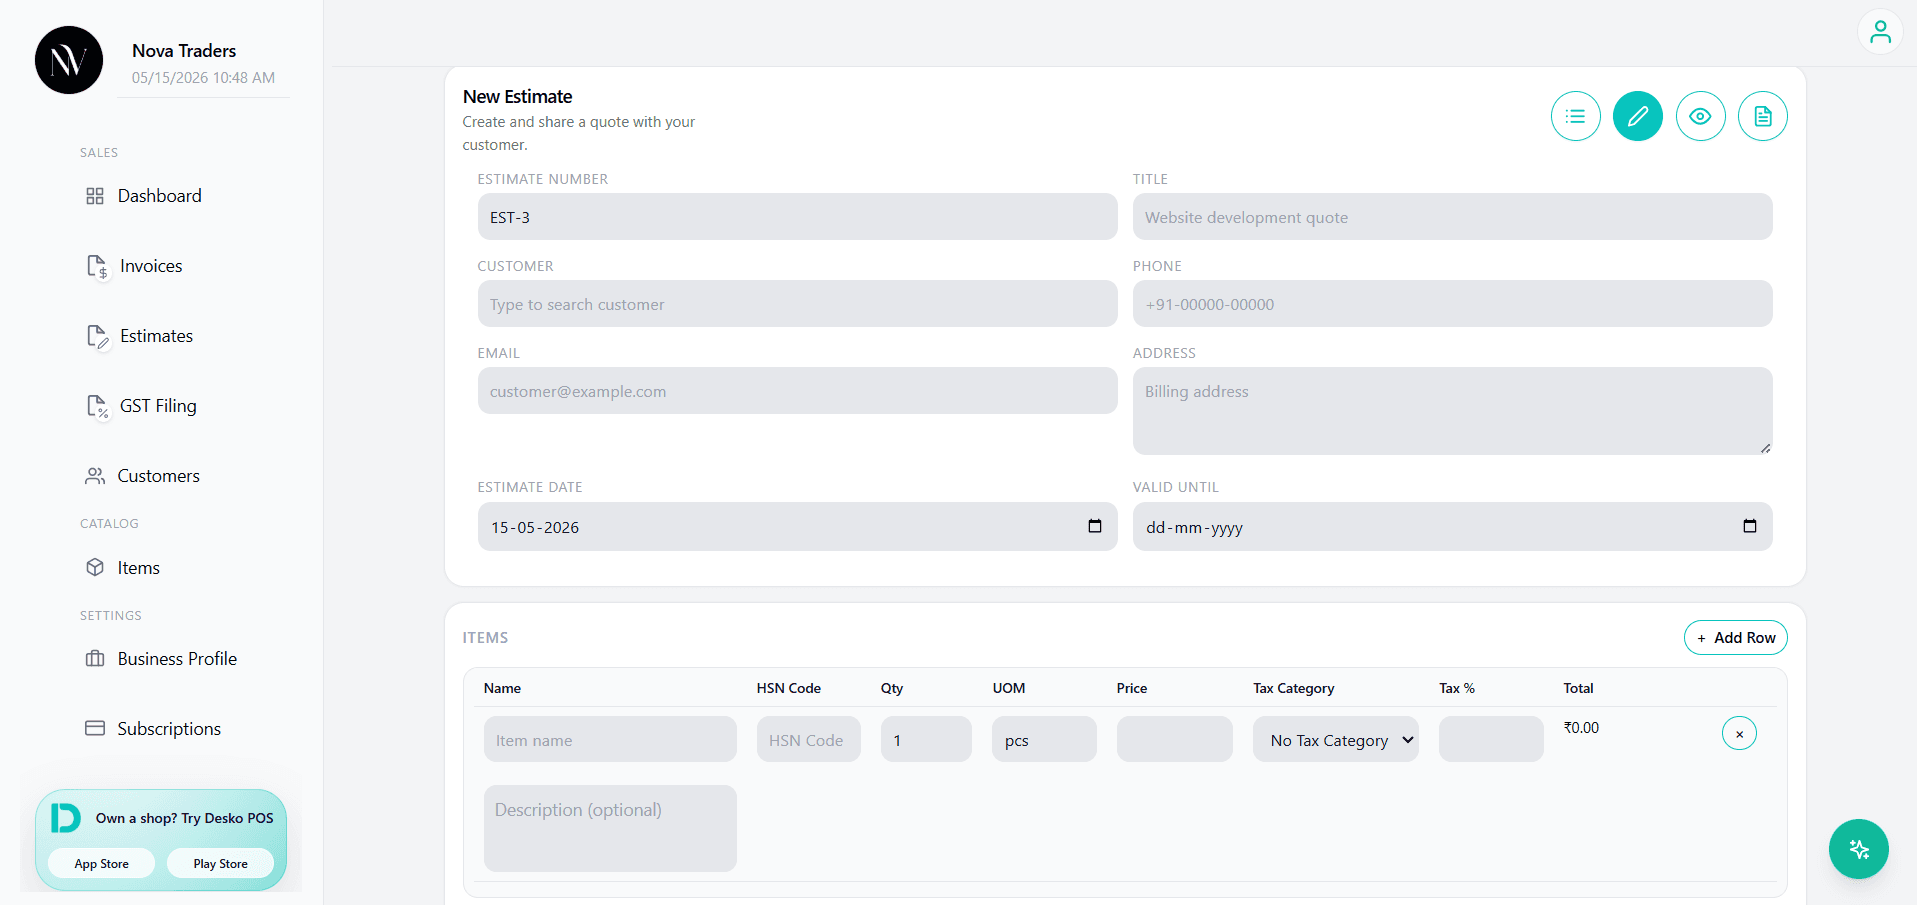Open Subscriptions menu item

click(169, 729)
